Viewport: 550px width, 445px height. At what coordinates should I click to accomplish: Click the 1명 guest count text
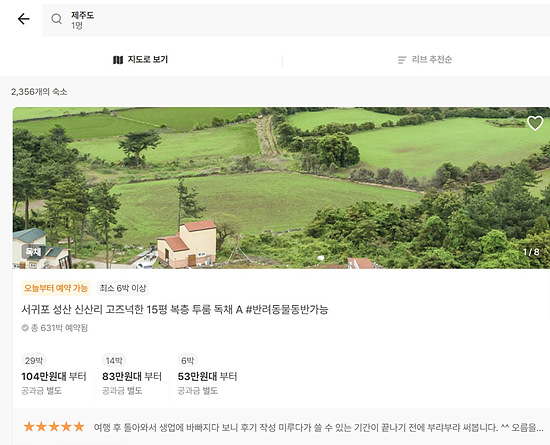(x=77, y=26)
